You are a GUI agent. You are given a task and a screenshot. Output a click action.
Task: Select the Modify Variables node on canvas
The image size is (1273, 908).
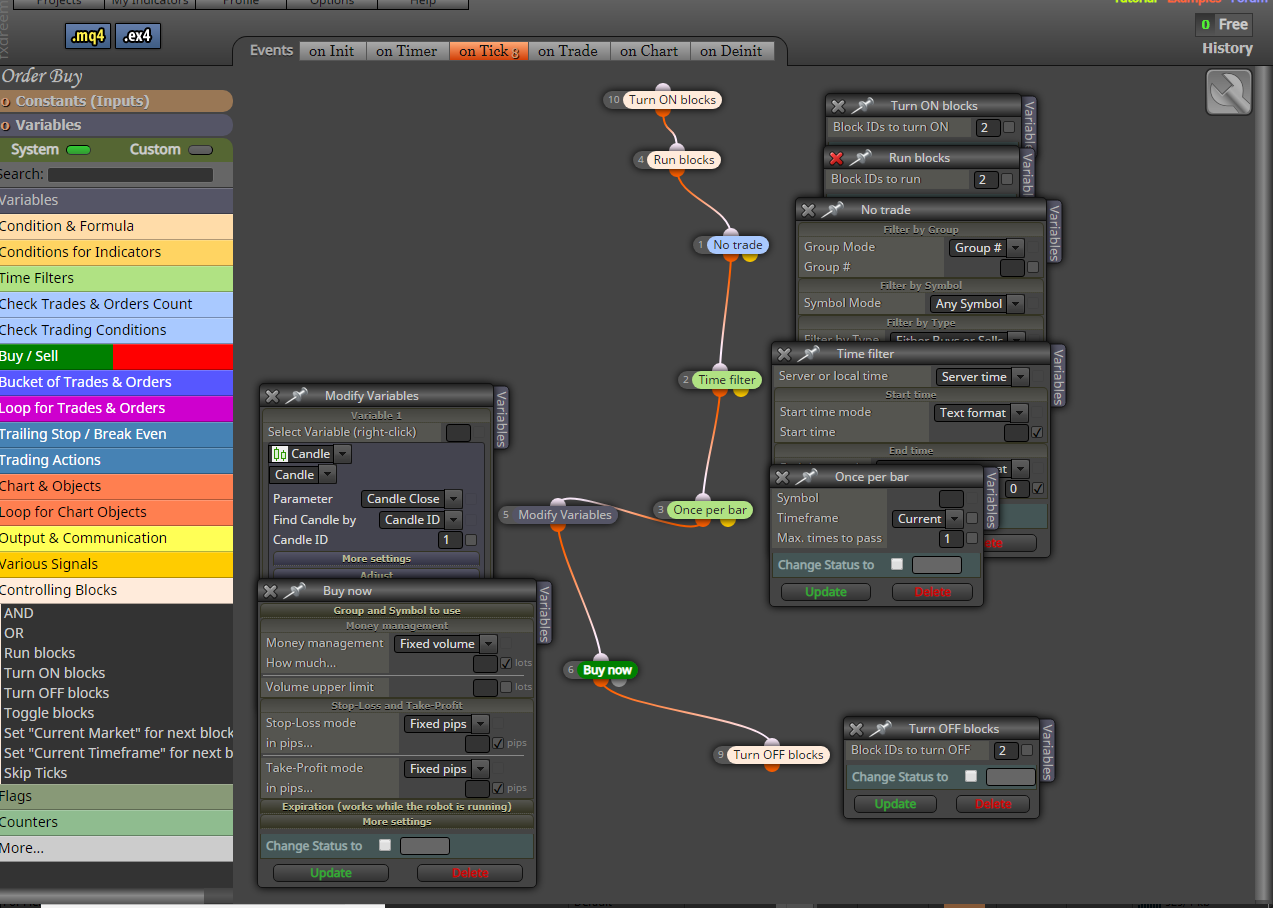pos(564,514)
